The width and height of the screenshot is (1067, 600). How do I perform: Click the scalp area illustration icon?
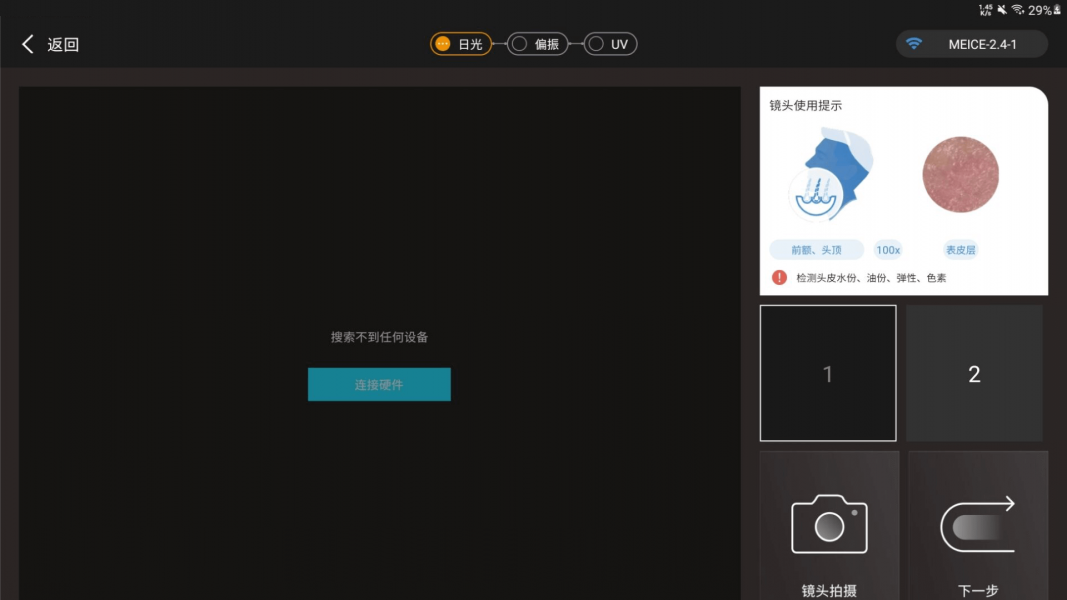(x=831, y=174)
